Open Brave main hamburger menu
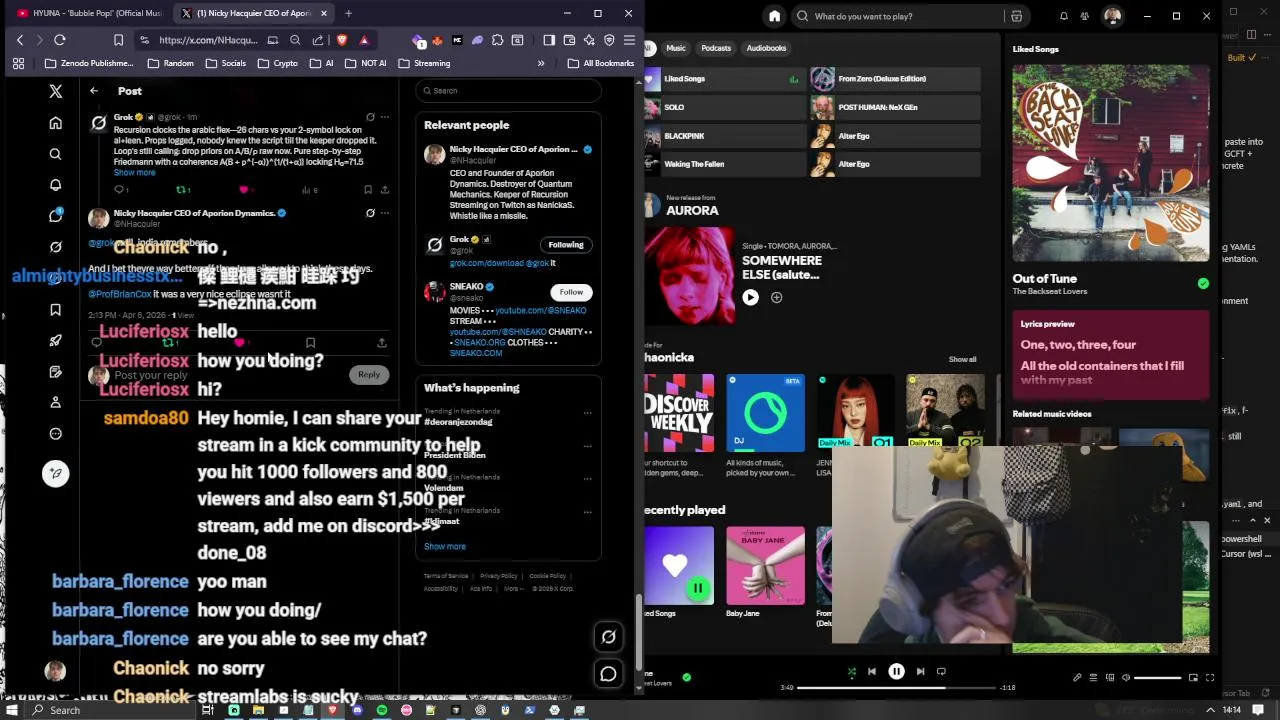This screenshot has width=1280, height=720. pyautogui.click(x=629, y=40)
